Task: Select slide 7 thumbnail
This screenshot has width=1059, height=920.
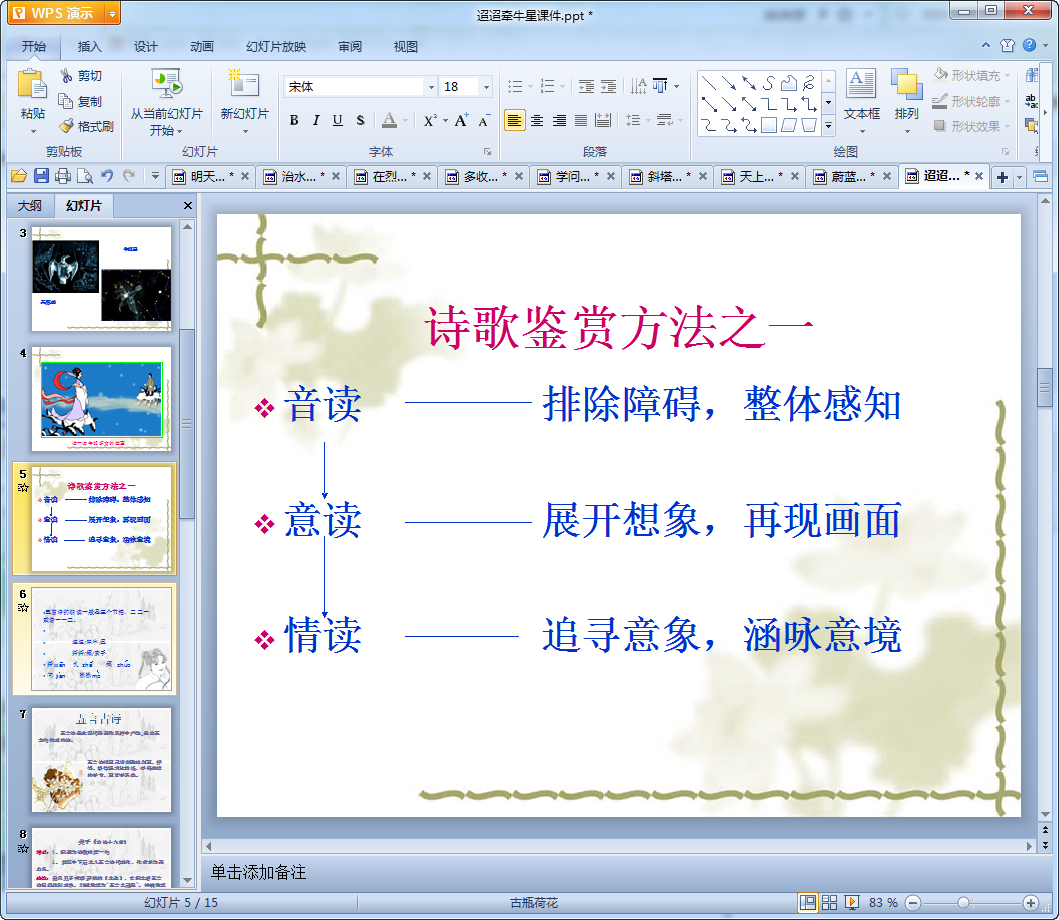Action: [x=101, y=760]
